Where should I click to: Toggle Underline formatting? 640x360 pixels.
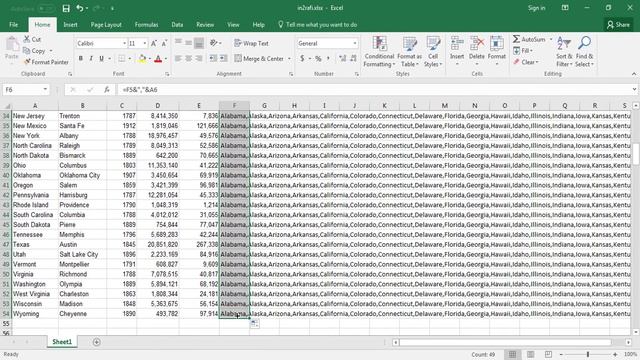101,59
